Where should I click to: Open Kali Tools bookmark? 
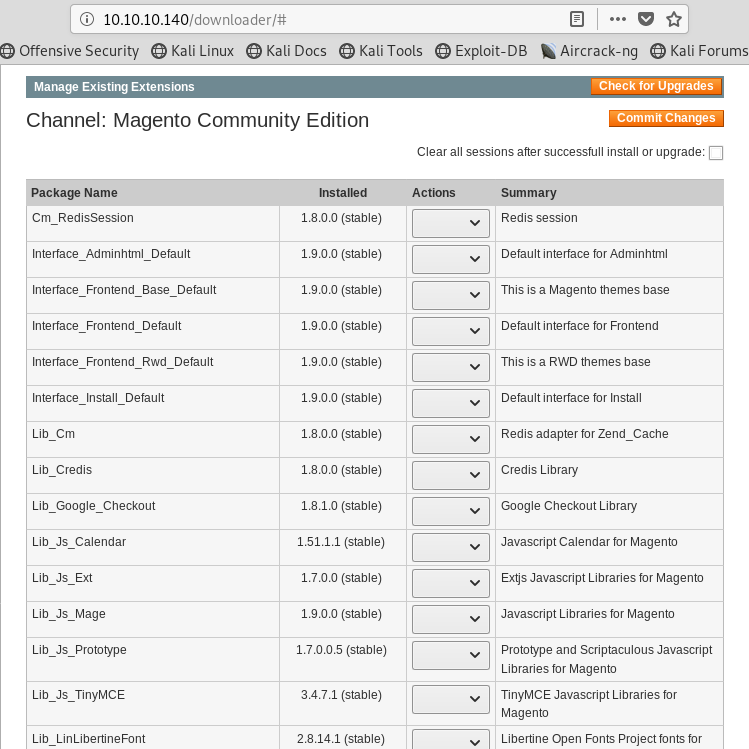(x=381, y=51)
